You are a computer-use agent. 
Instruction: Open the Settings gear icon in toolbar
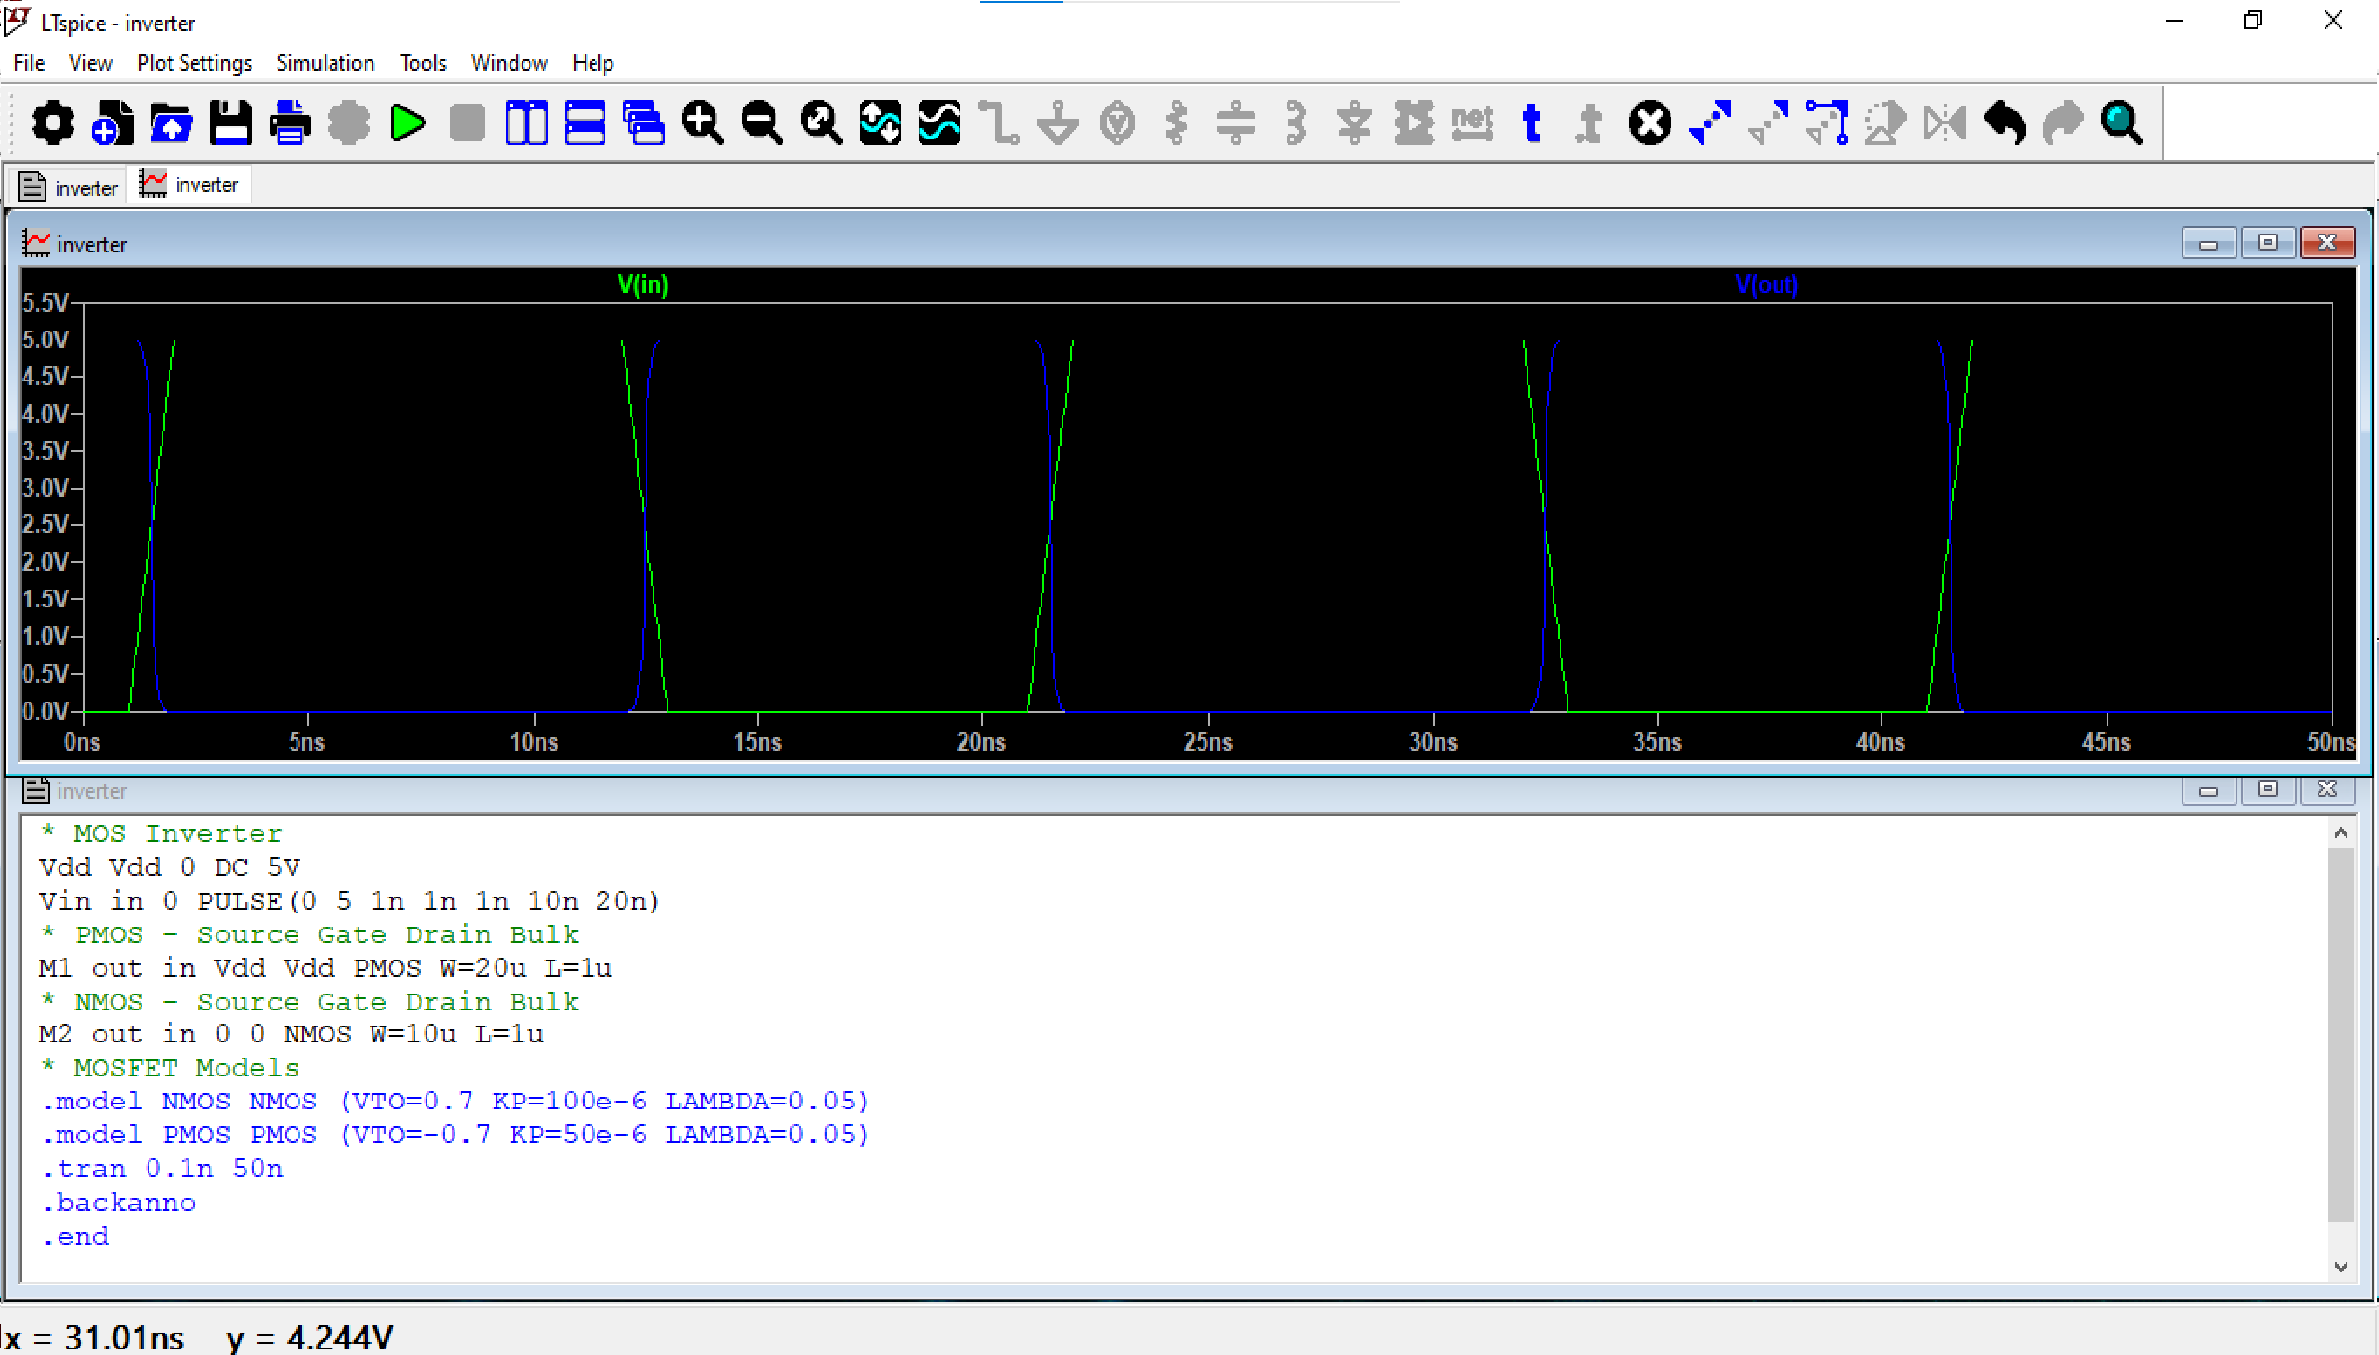(x=52, y=123)
